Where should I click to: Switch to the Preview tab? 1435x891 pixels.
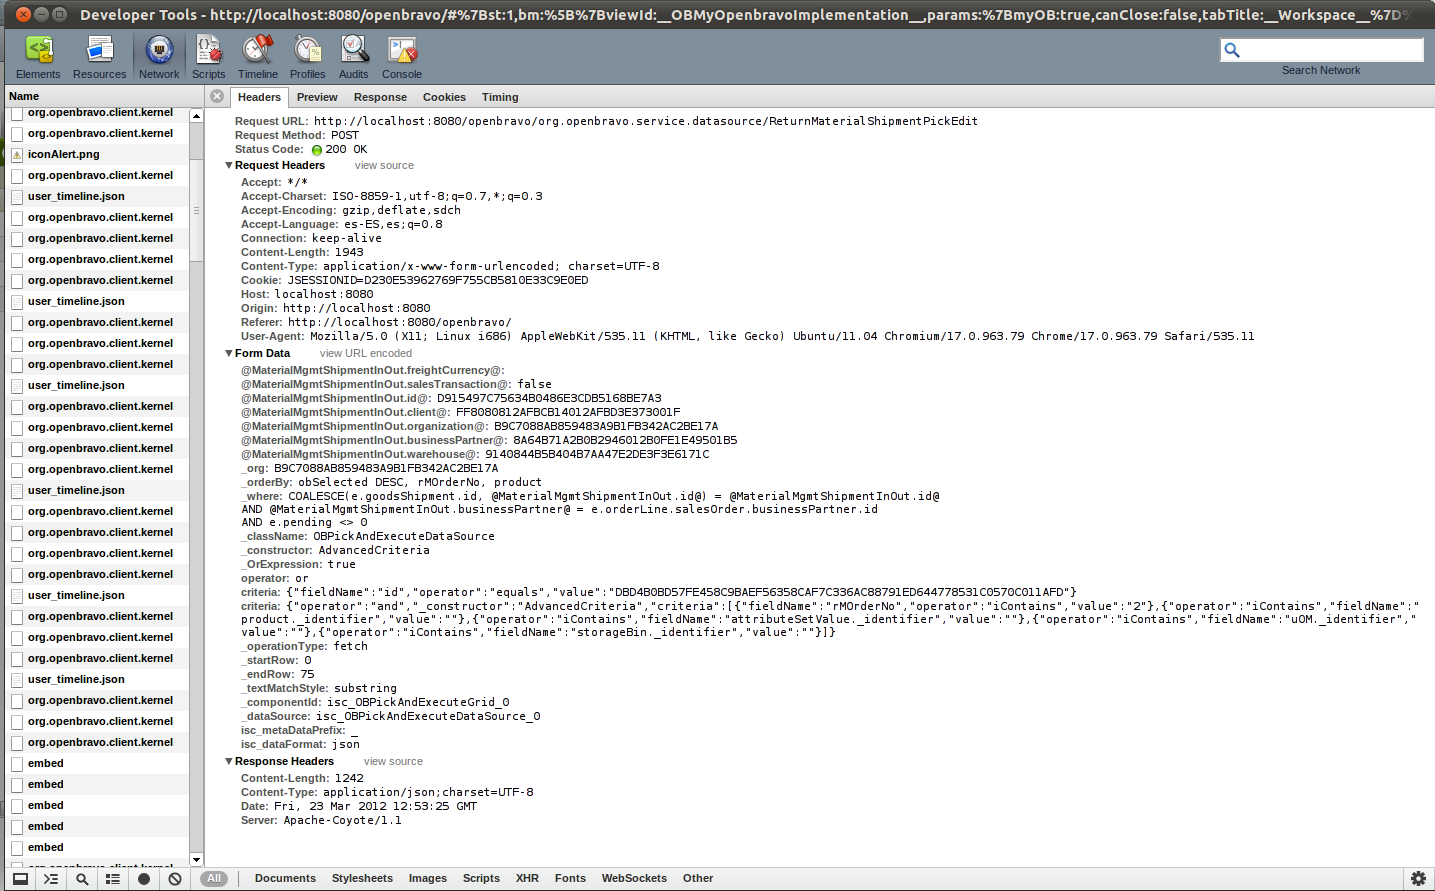317,97
